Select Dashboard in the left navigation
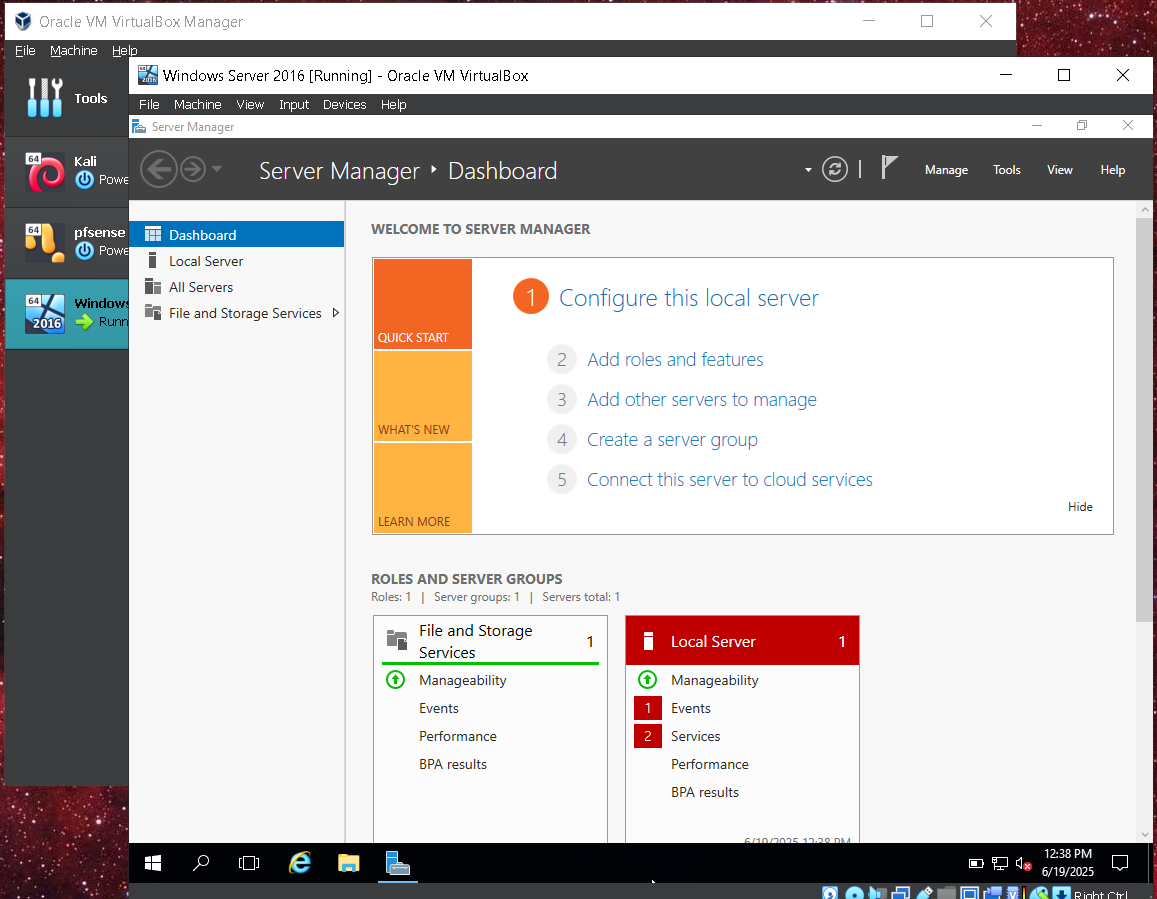This screenshot has width=1157, height=899. pyautogui.click(x=237, y=235)
